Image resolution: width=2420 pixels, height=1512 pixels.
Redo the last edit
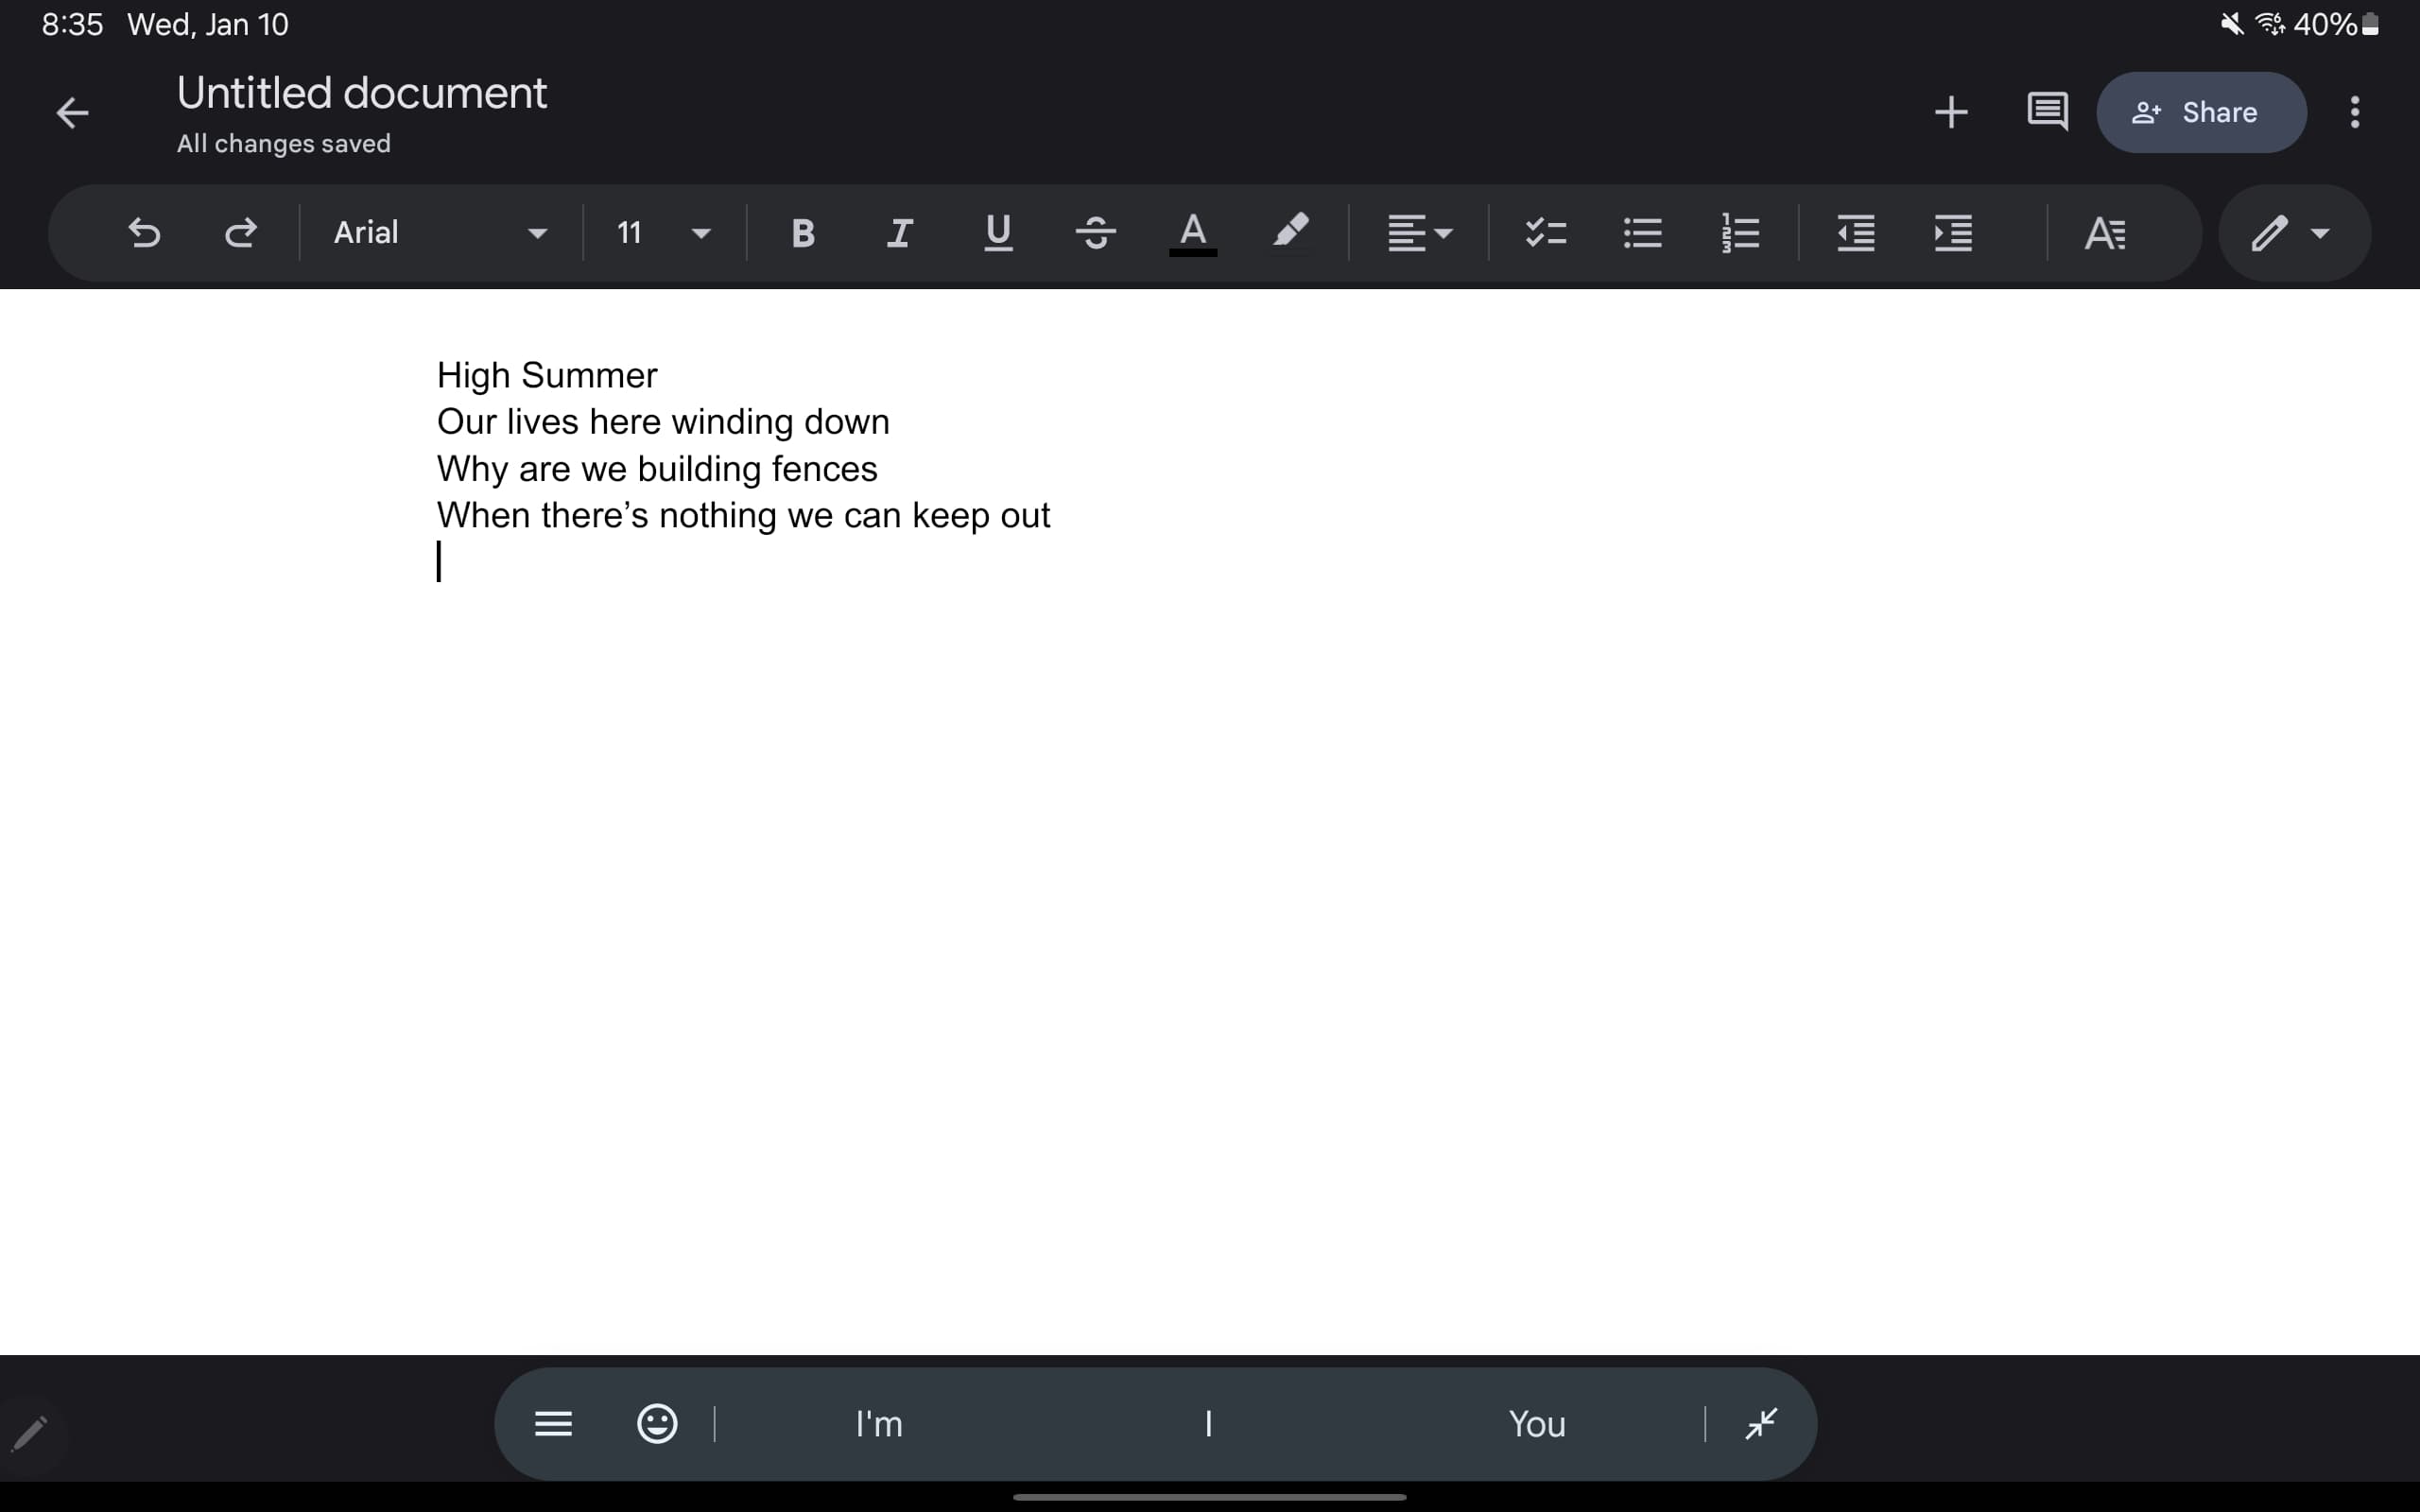tap(242, 232)
